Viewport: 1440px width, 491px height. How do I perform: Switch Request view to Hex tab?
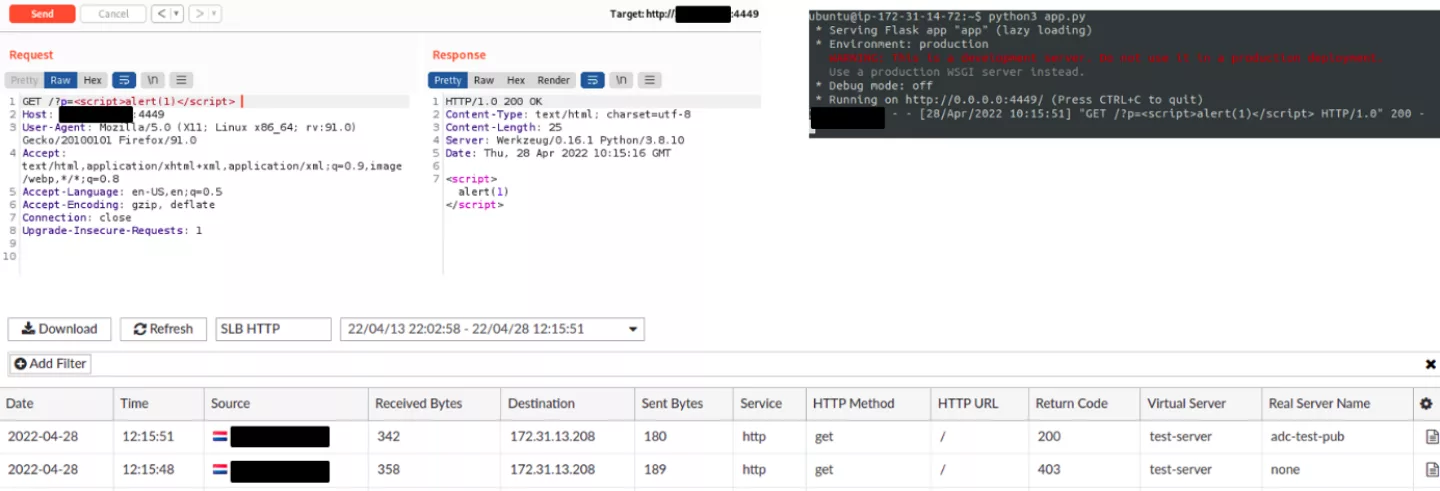[92, 80]
